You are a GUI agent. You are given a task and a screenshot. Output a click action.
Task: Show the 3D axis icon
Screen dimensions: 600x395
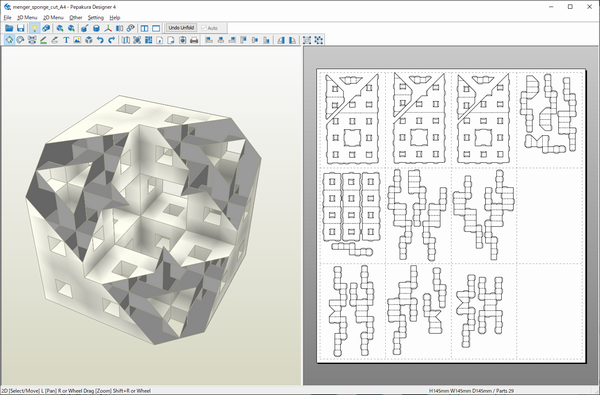click(108, 28)
